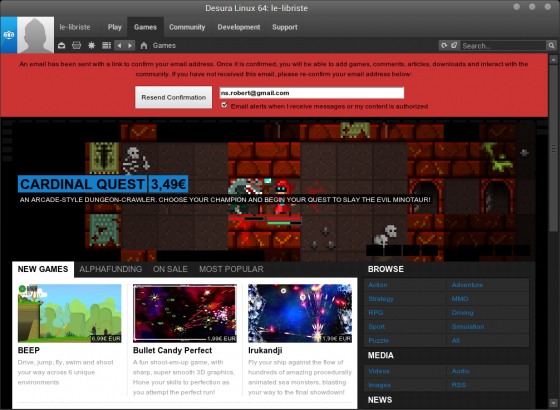Viewport: 560px width, 410px height.
Task: Click the 3,49€ price label
Action: coord(168,184)
